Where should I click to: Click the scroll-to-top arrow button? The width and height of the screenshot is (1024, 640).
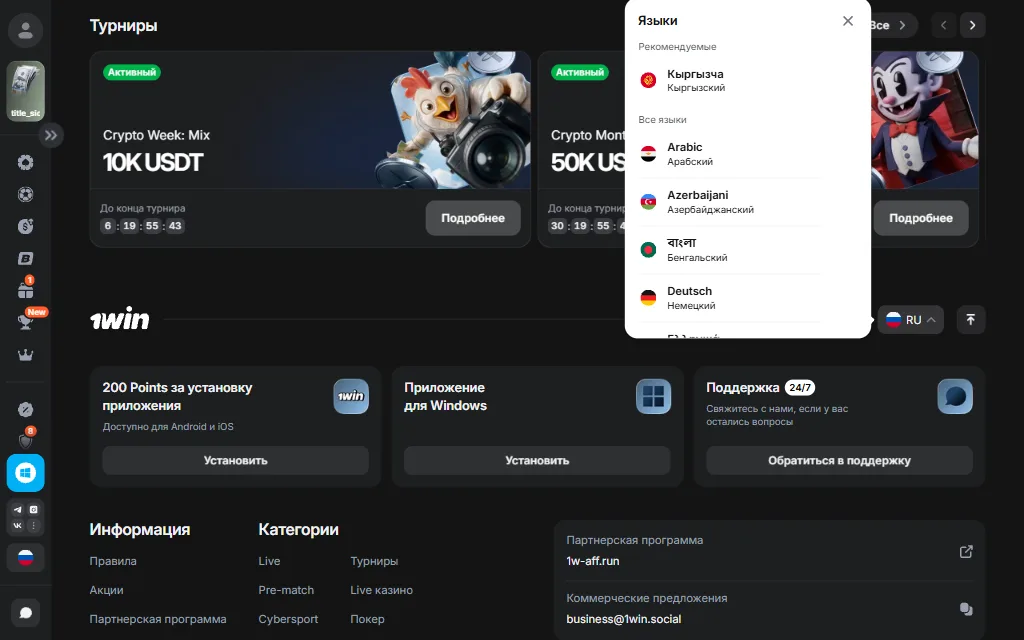coord(970,319)
